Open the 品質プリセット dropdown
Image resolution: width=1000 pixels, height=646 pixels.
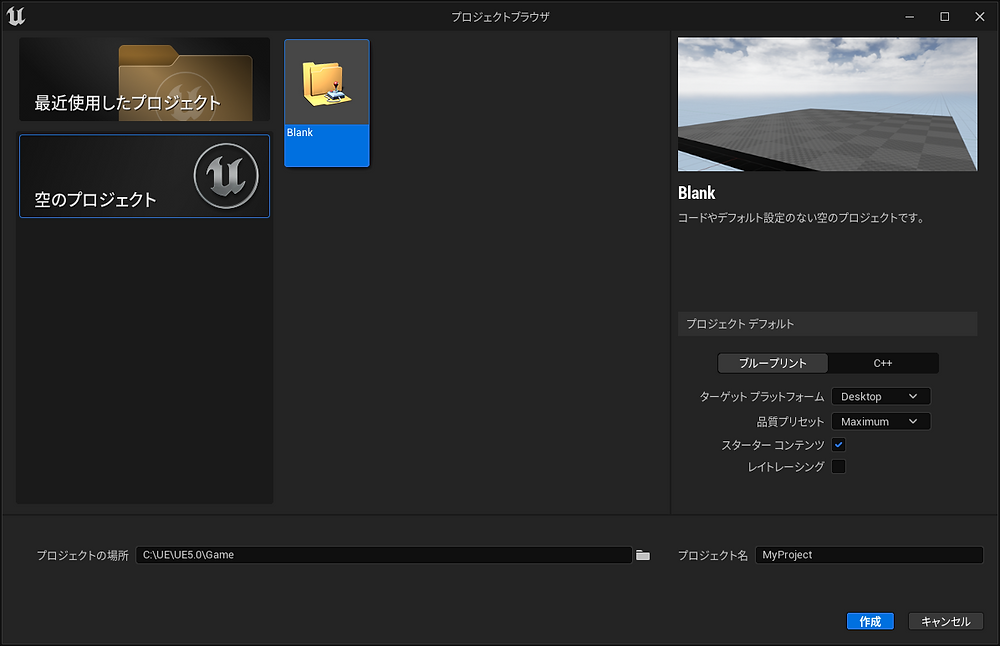(880, 421)
